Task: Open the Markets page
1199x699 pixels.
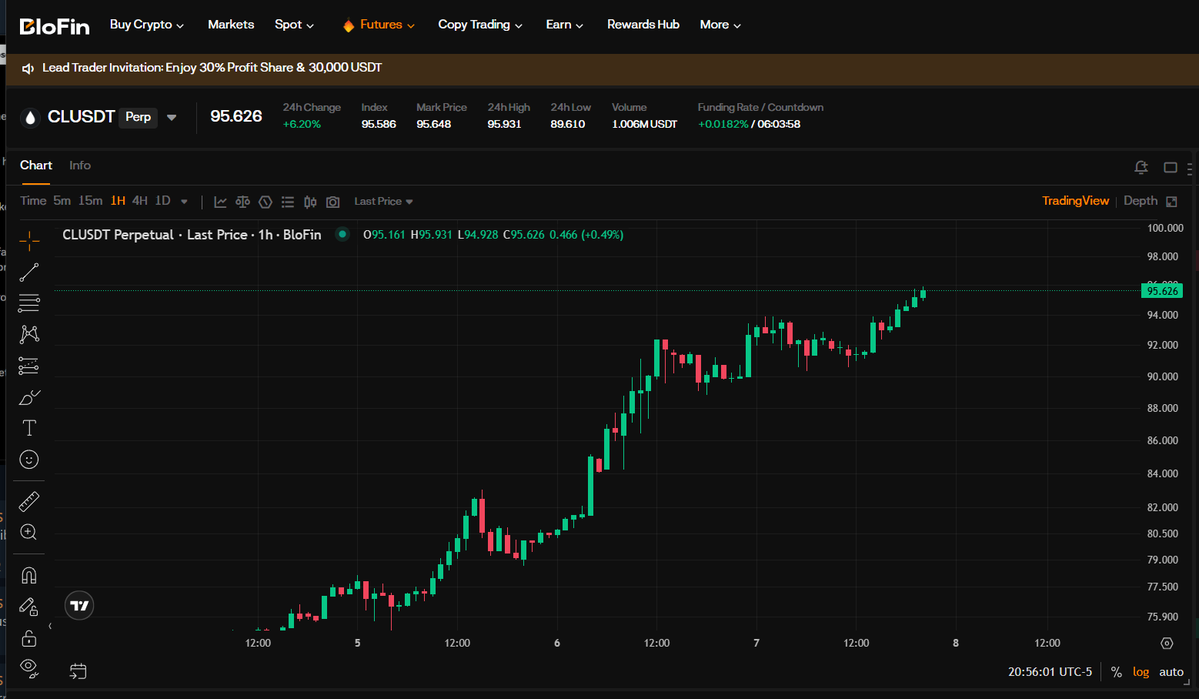Action: point(231,24)
